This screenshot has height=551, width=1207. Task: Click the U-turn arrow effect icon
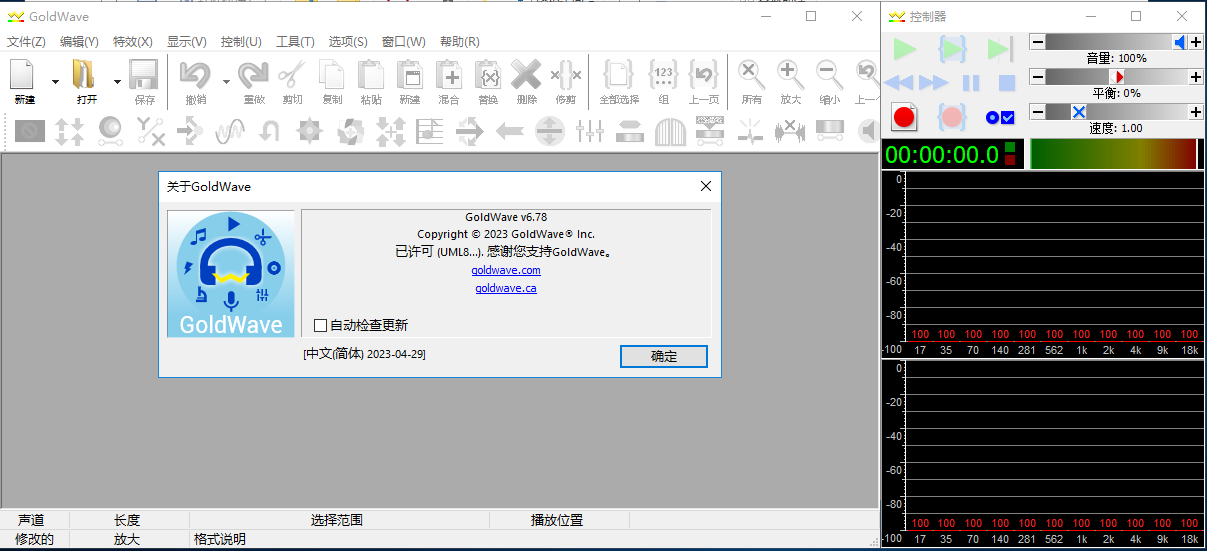[x=269, y=131]
